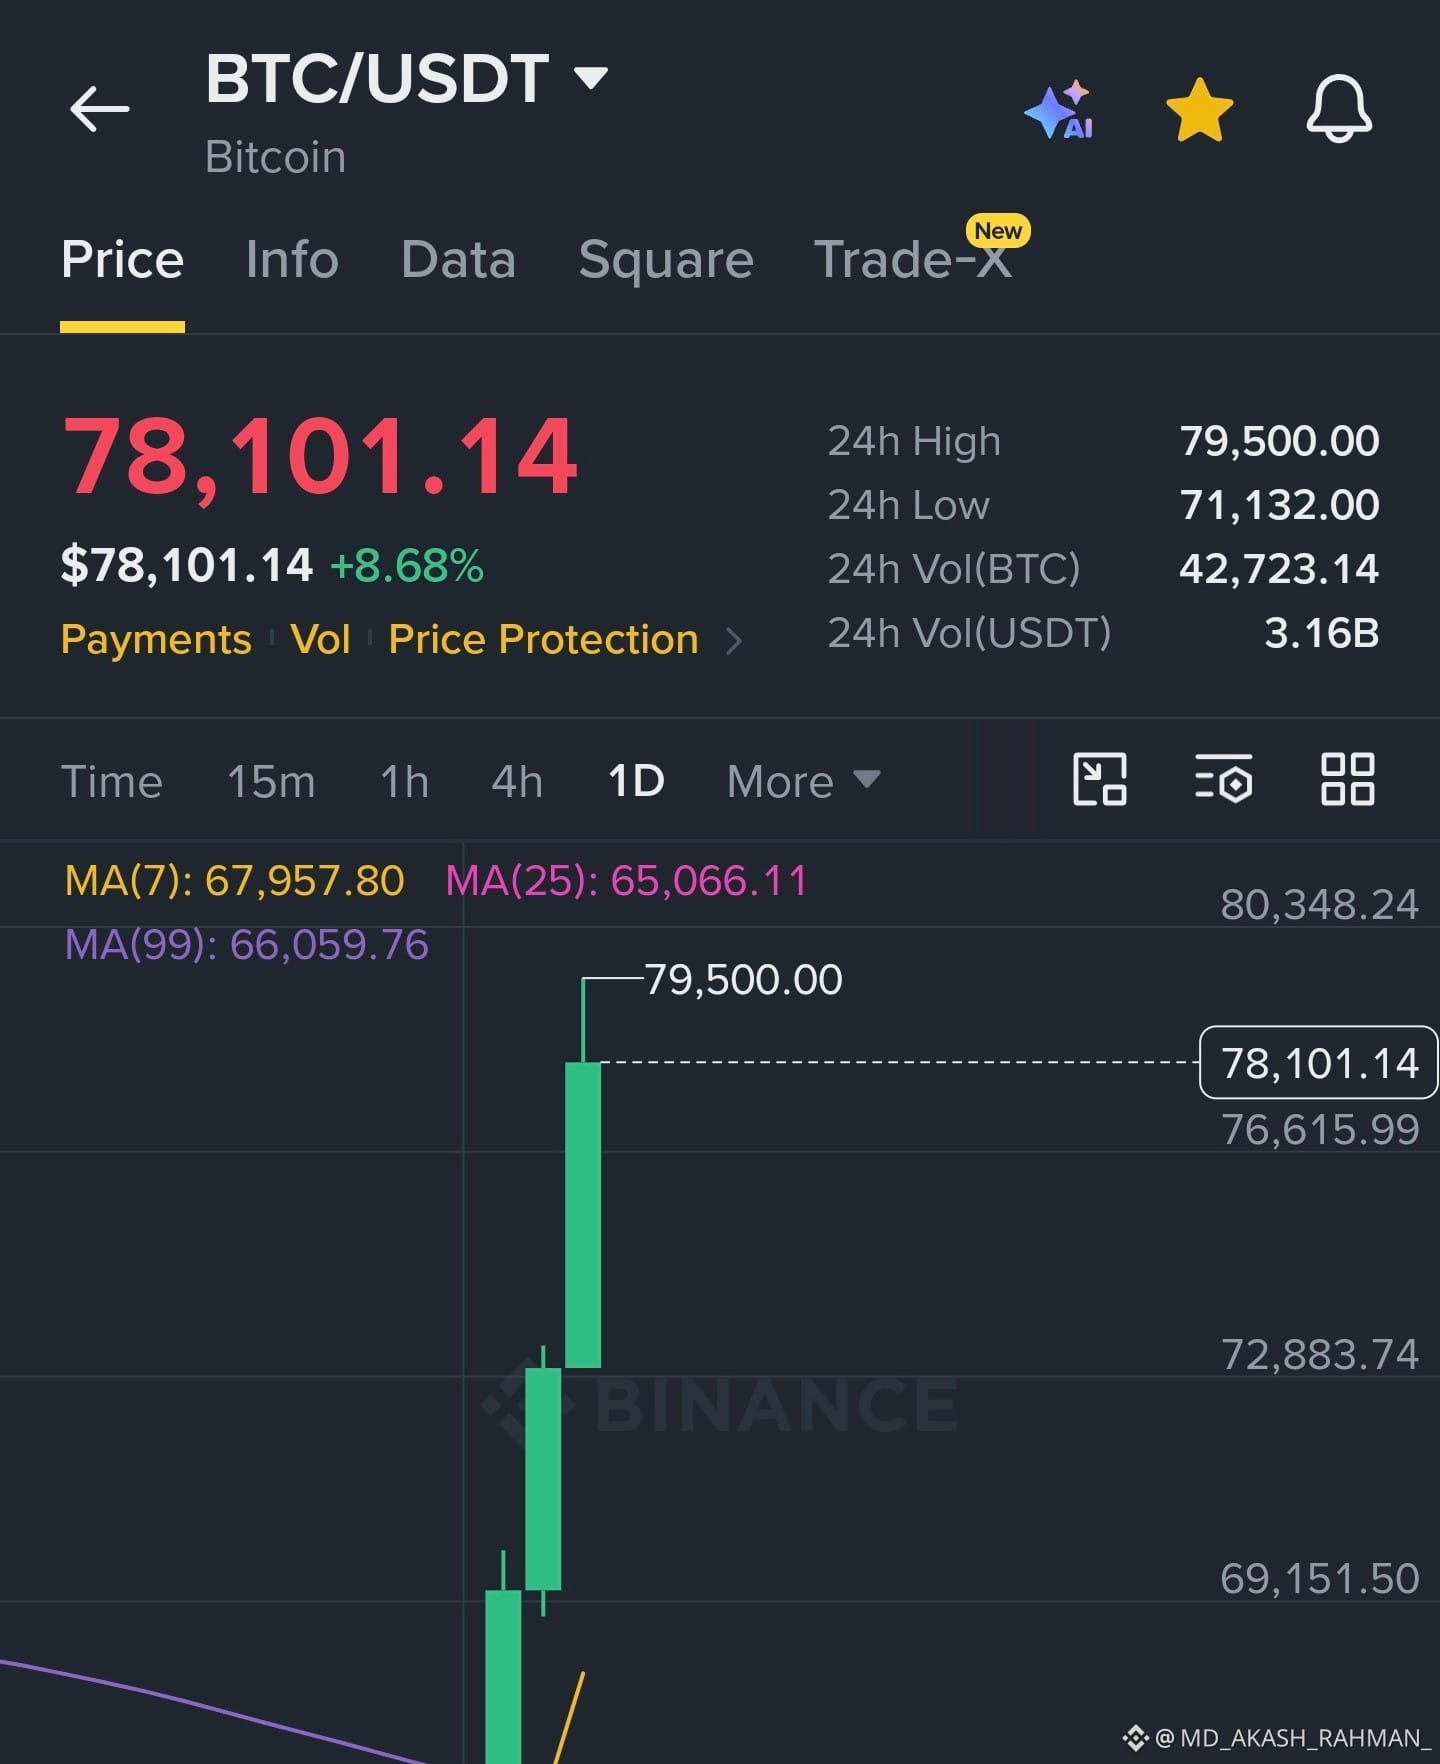
Task: Tap the $78,101.14 dollar price text
Action: coord(187,566)
